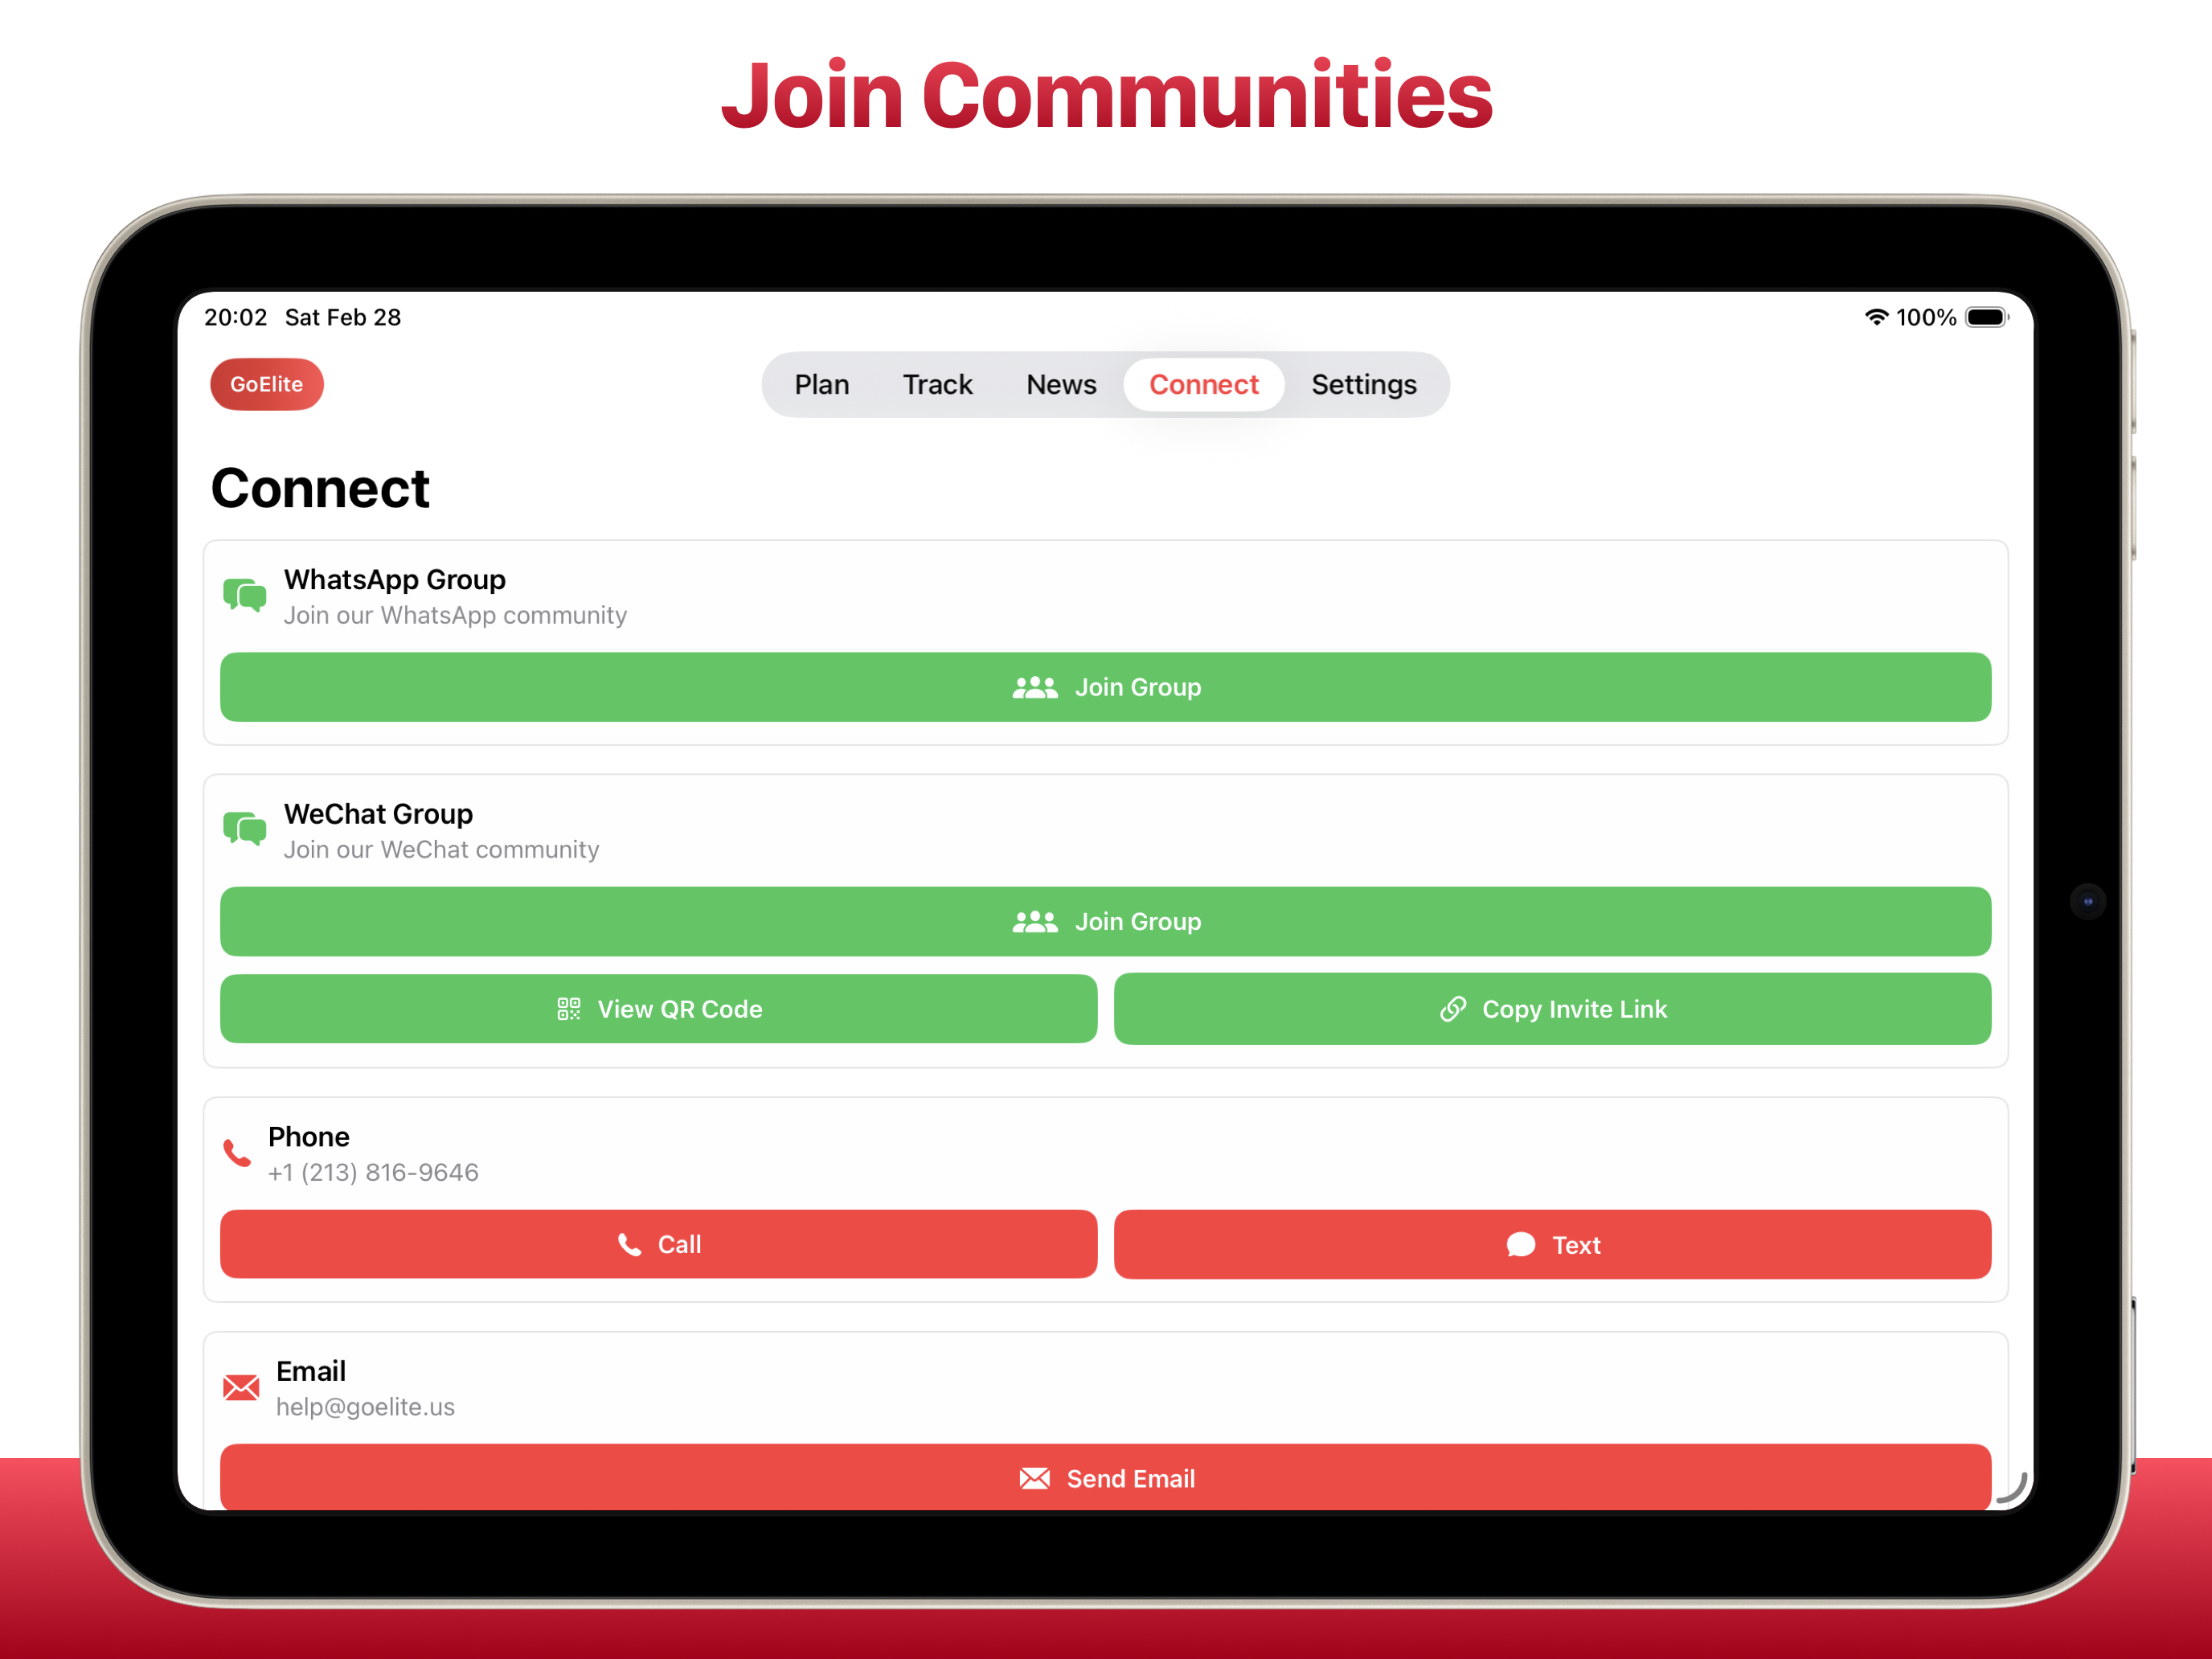2212x1659 pixels.
Task: Click the WeChat Group title
Action: point(378,814)
